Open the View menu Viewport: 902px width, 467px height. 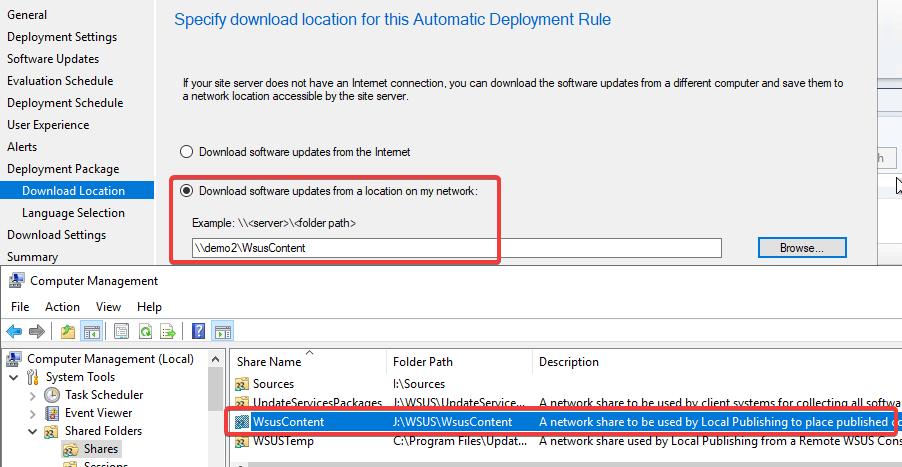point(108,307)
